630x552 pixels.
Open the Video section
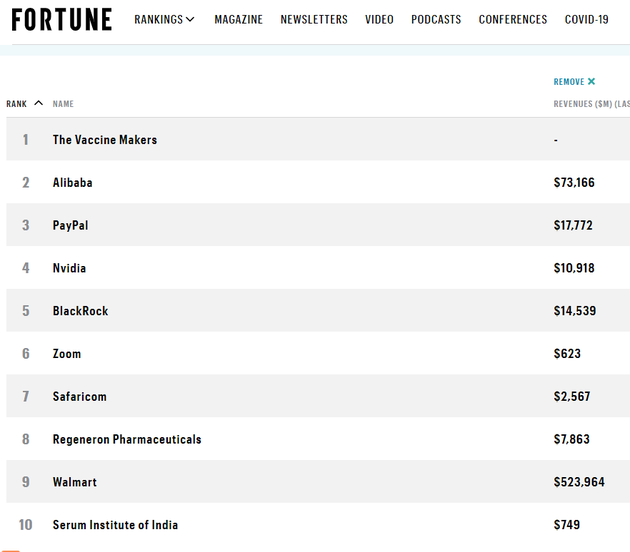click(x=379, y=19)
